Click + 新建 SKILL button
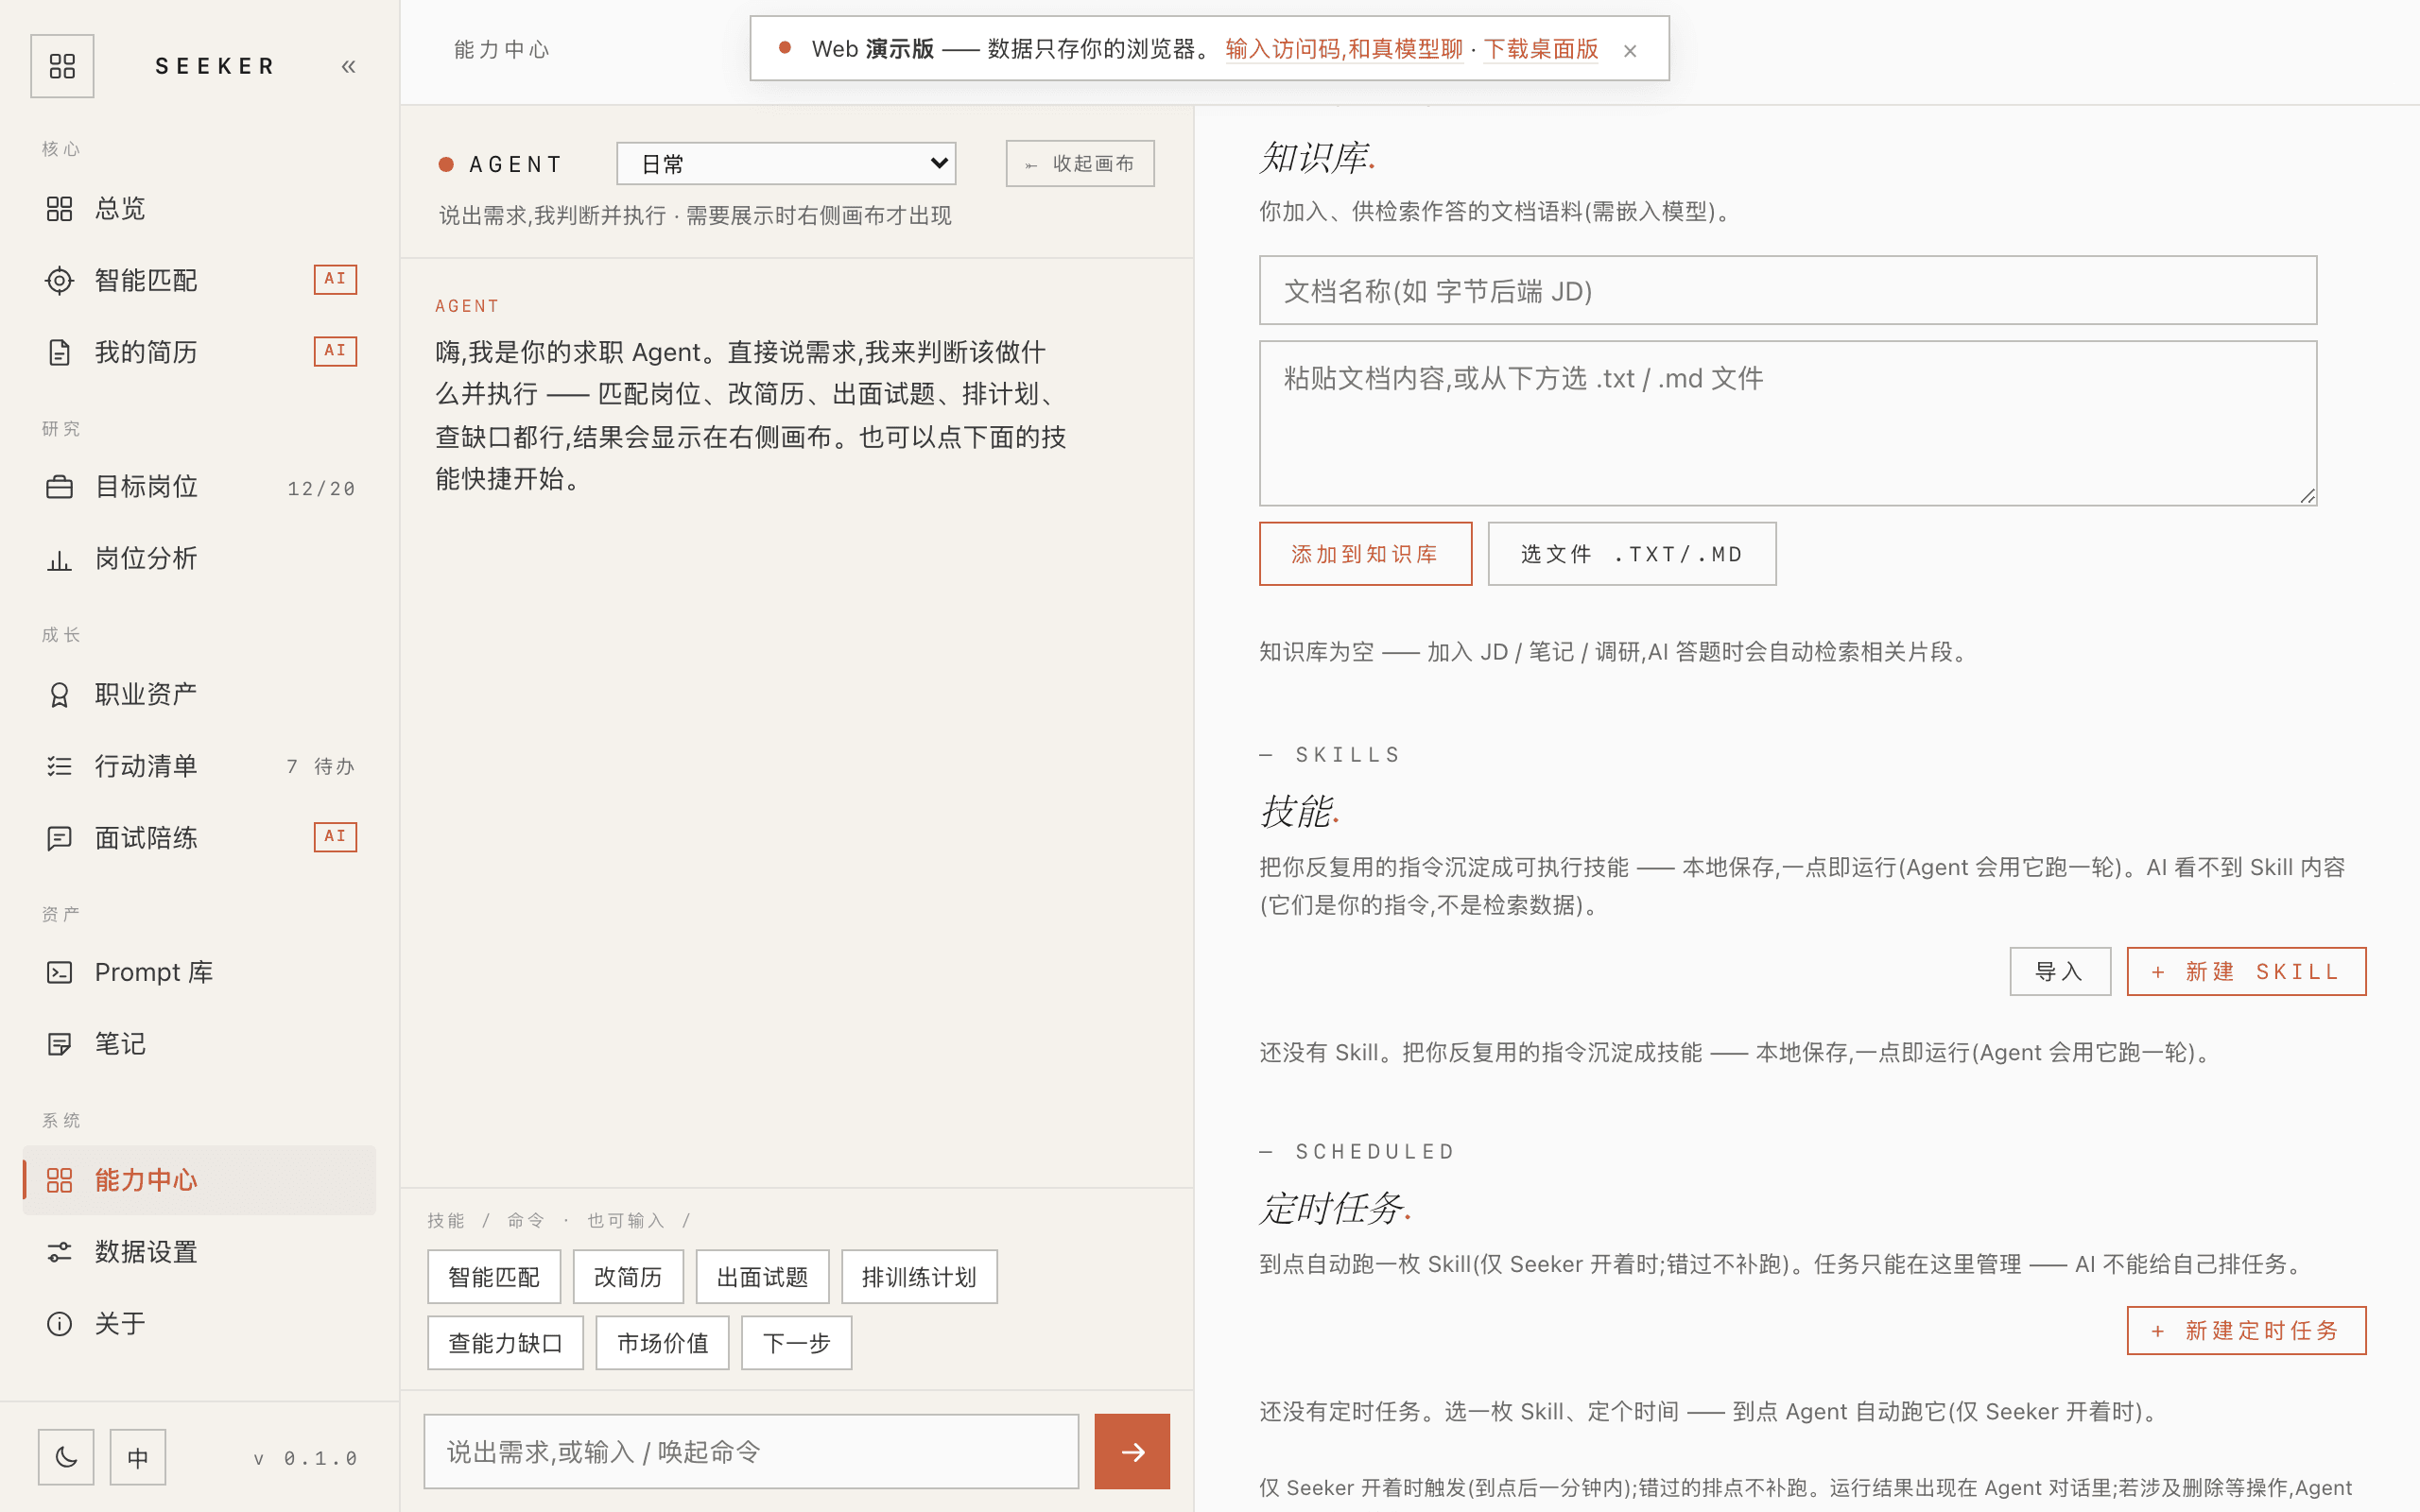Screen dimensions: 2420x1512 point(2246,971)
